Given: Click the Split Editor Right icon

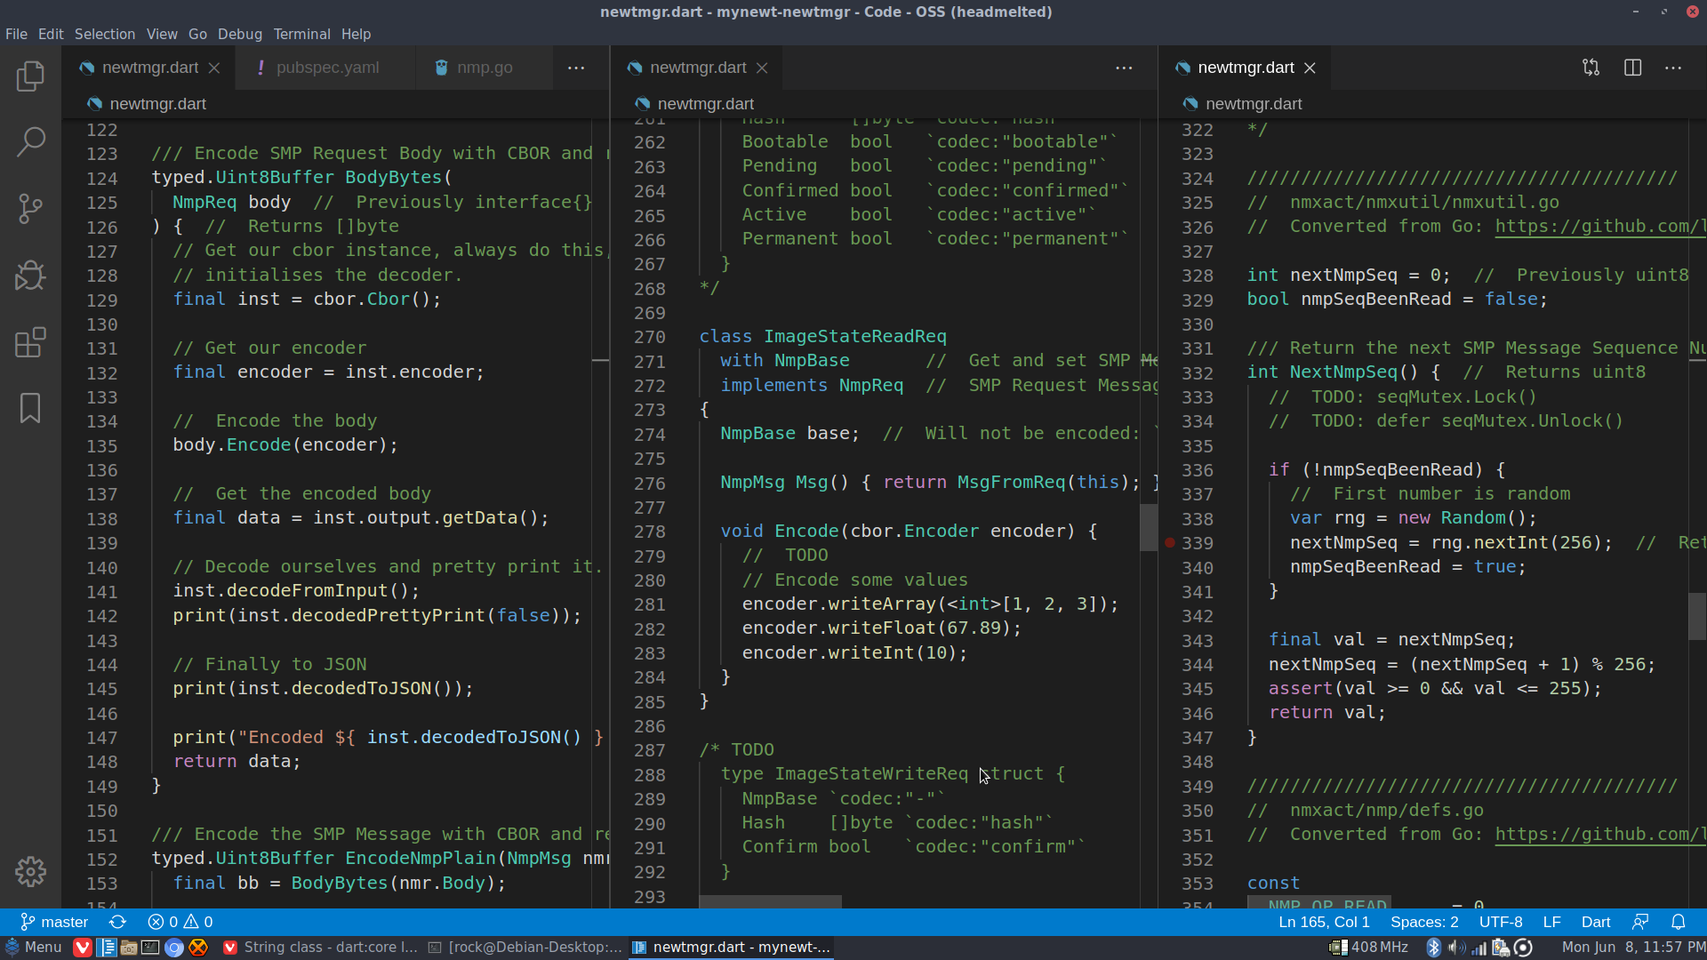Looking at the screenshot, I should click(1632, 68).
